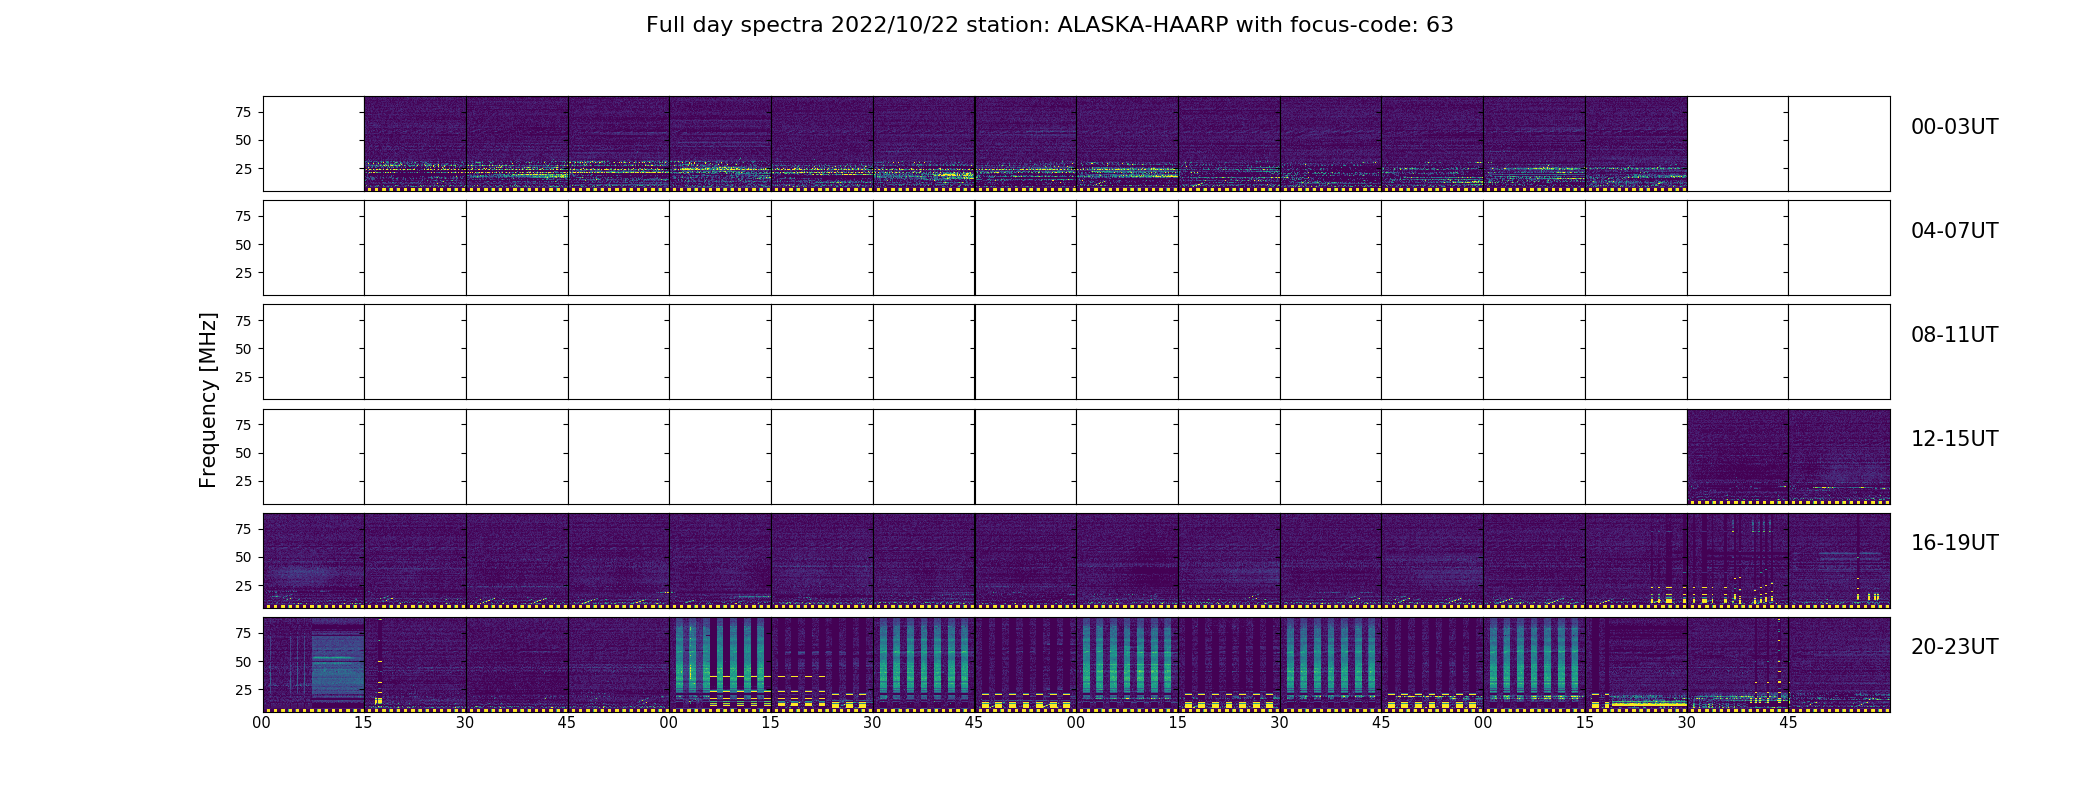Click the 75 tick label of the 00-03UT row
Image resolution: width=2100 pixels, height=800 pixels.
[x=243, y=112]
